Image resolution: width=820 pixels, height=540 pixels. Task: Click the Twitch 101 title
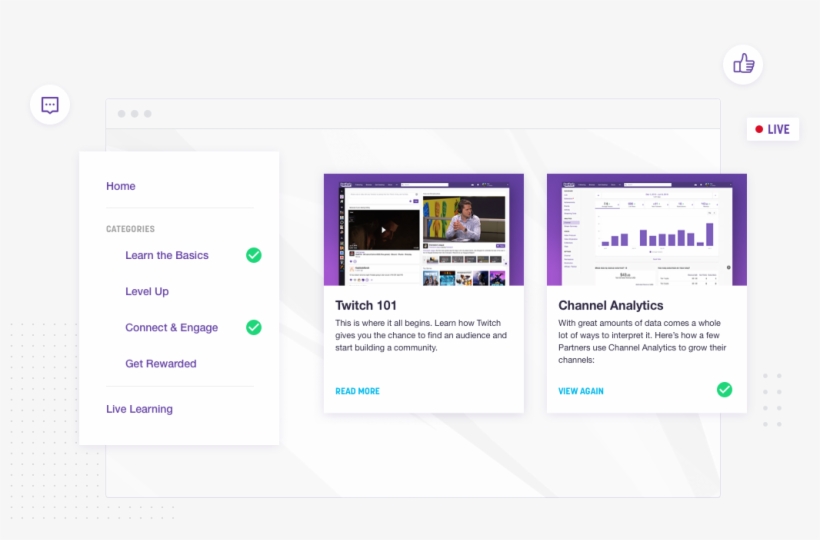pos(366,305)
